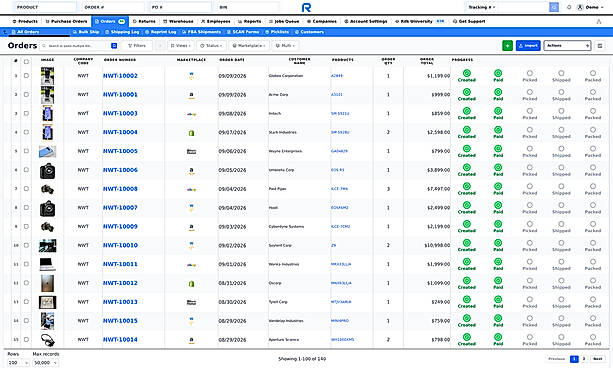Click the Created status icon for NWT-10010

pyautogui.click(x=467, y=243)
